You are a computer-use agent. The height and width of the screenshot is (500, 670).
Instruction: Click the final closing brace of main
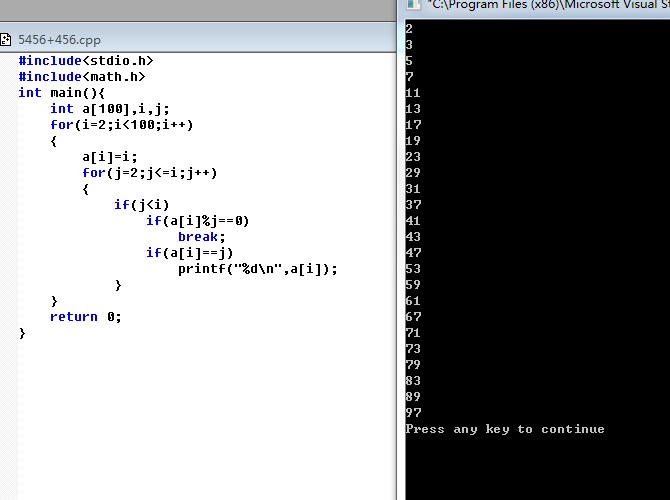point(22,333)
